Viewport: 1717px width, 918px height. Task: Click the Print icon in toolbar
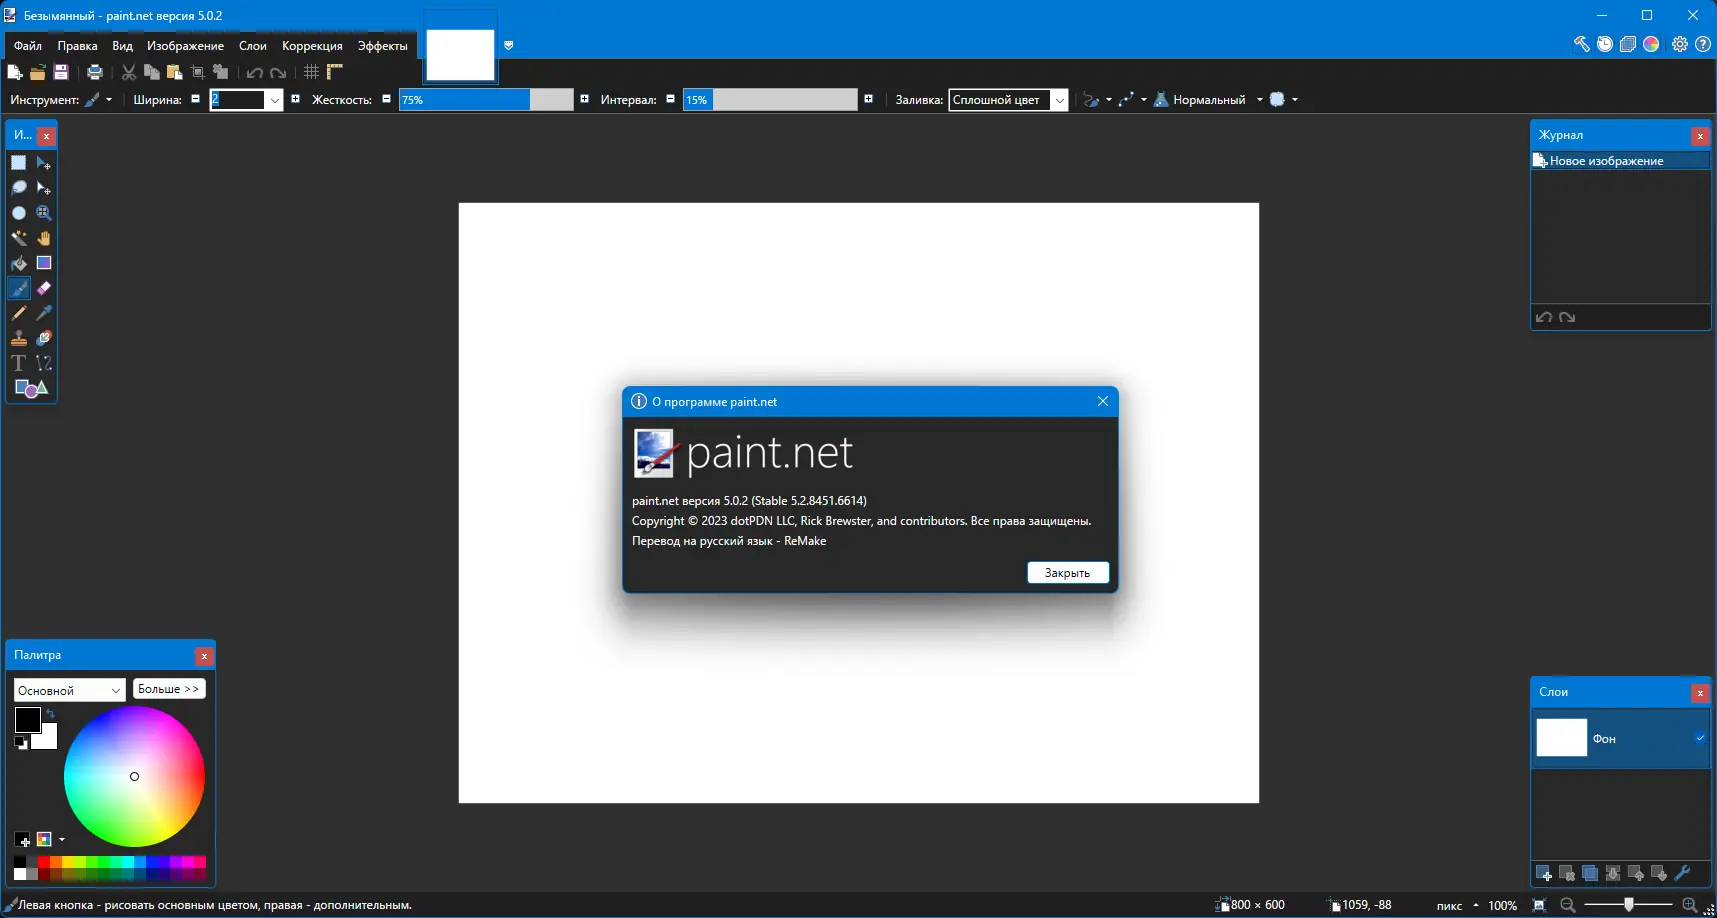[95, 72]
